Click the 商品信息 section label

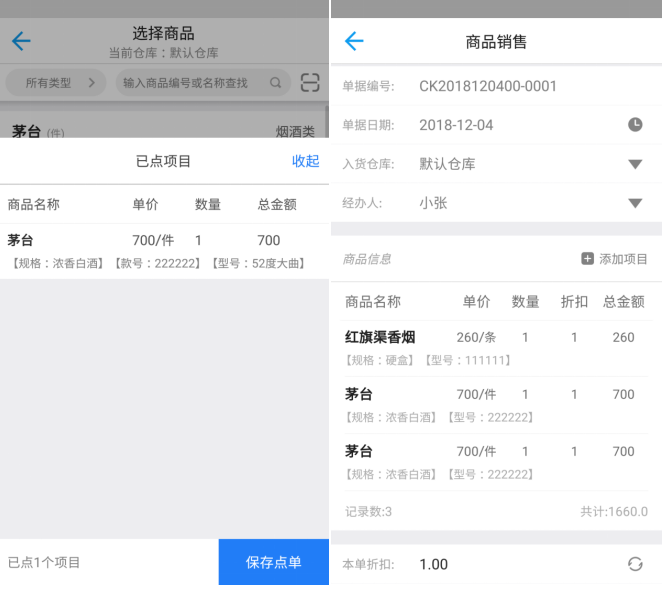tap(367, 259)
